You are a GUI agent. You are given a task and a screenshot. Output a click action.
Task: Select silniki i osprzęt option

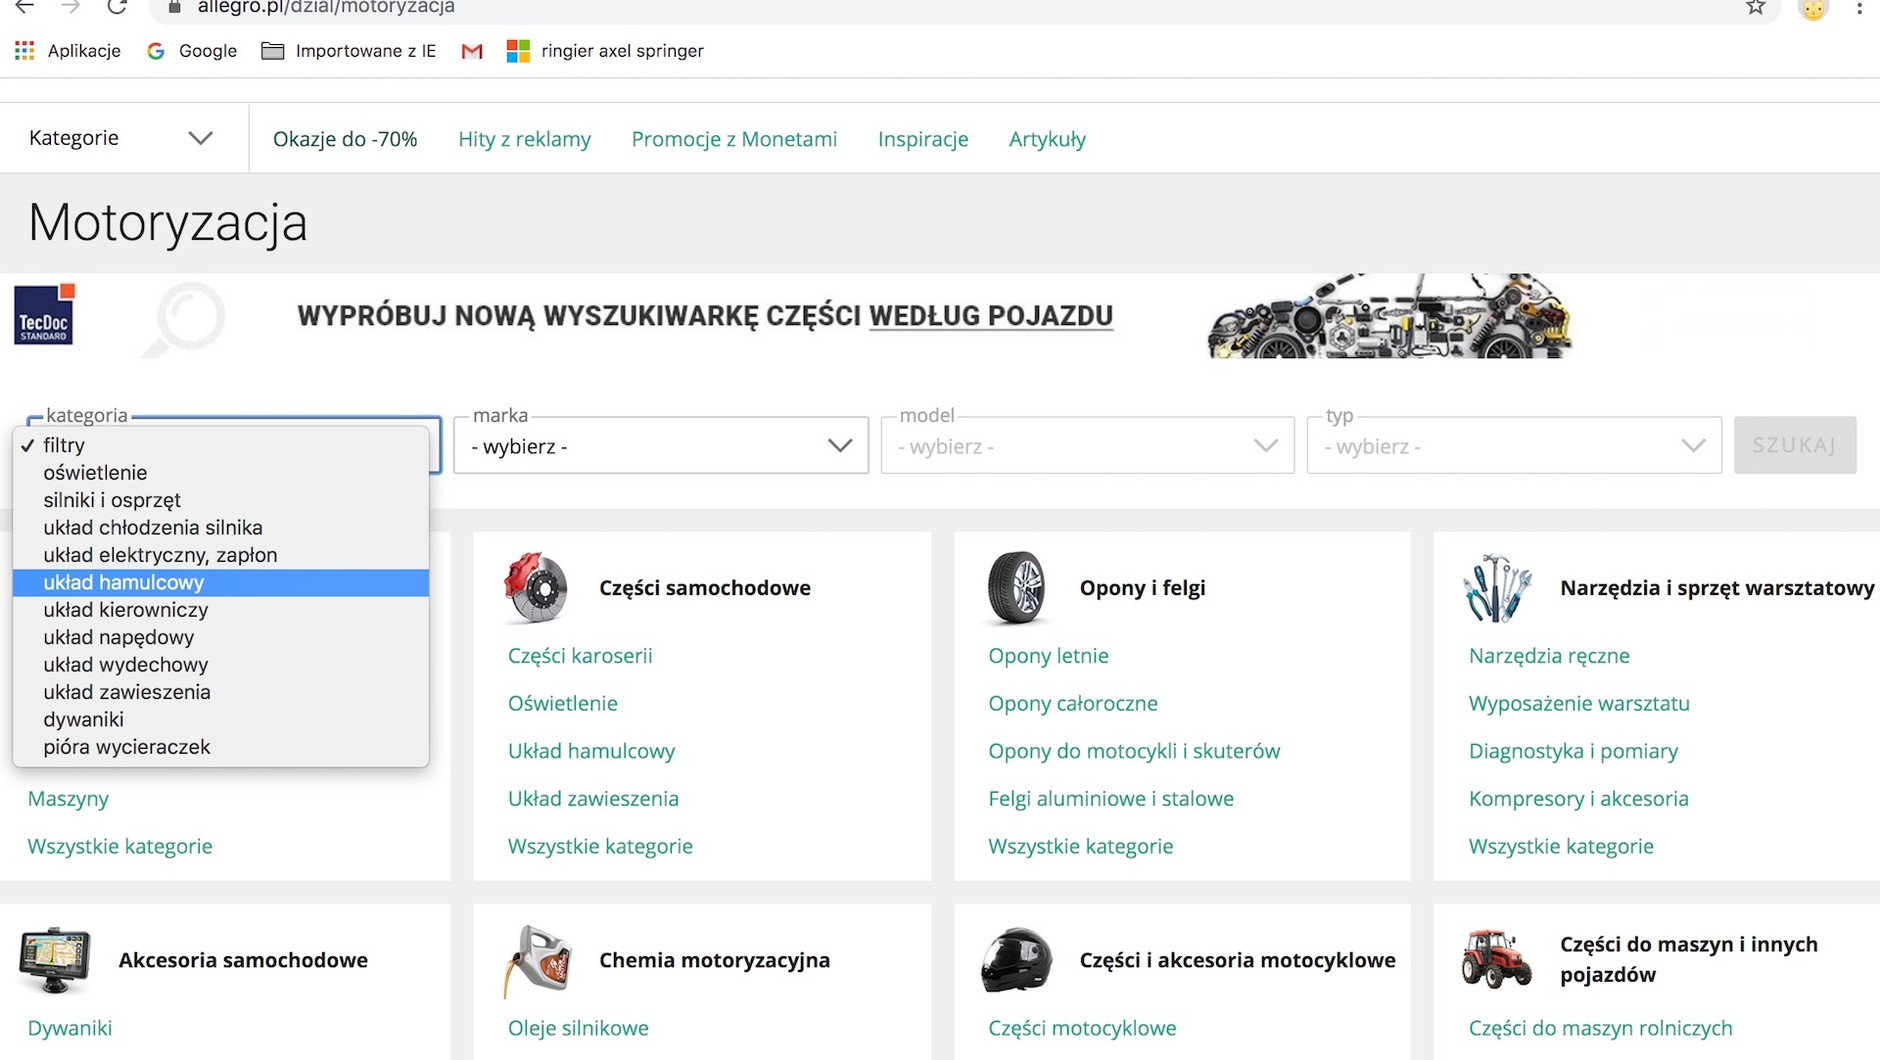click(220, 500)
